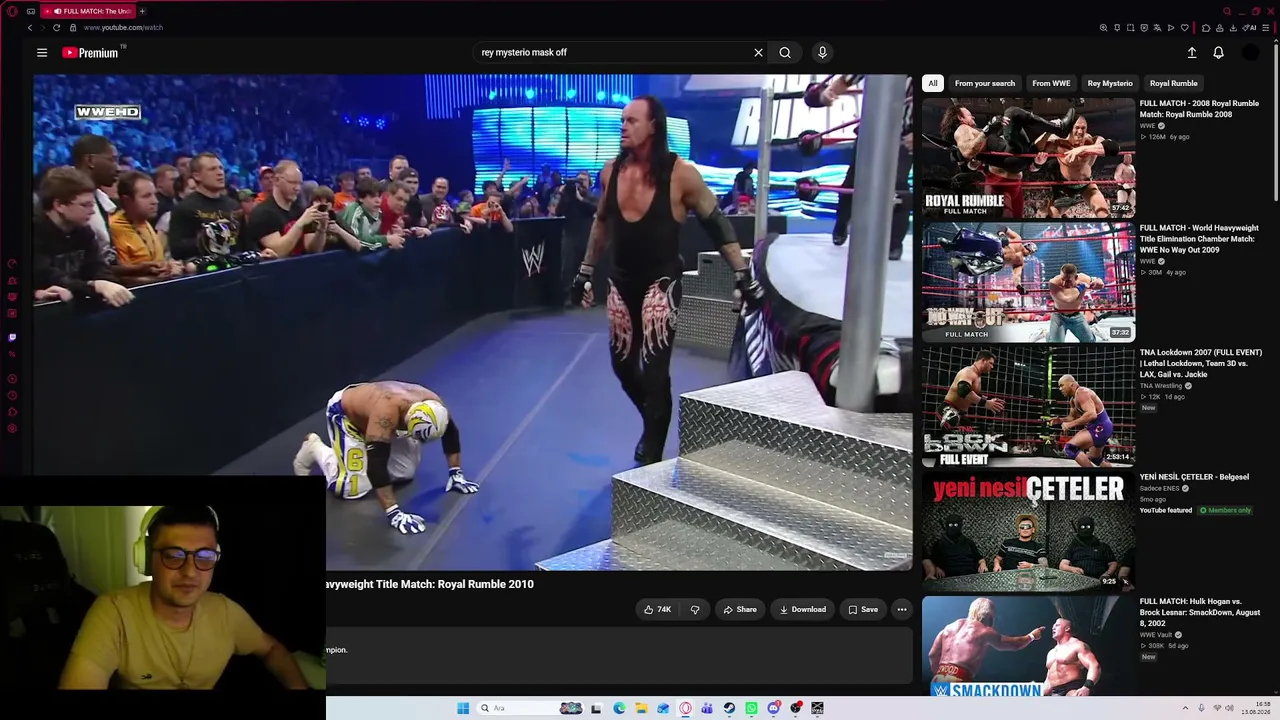Start voice search with the microphone
Image resolution: width=1280 pixels, height=720 pixels.
click(822, 53)
